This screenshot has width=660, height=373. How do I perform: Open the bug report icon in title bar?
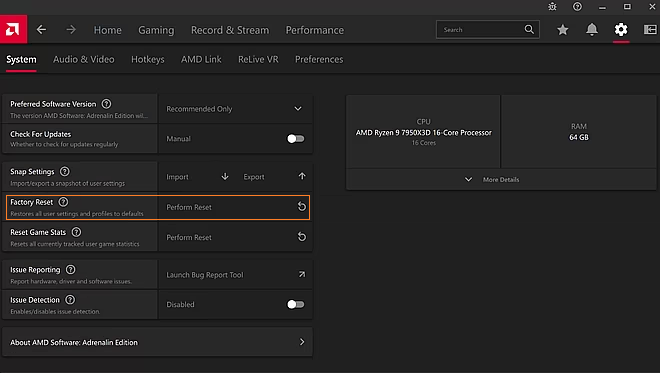coord(552,7)
